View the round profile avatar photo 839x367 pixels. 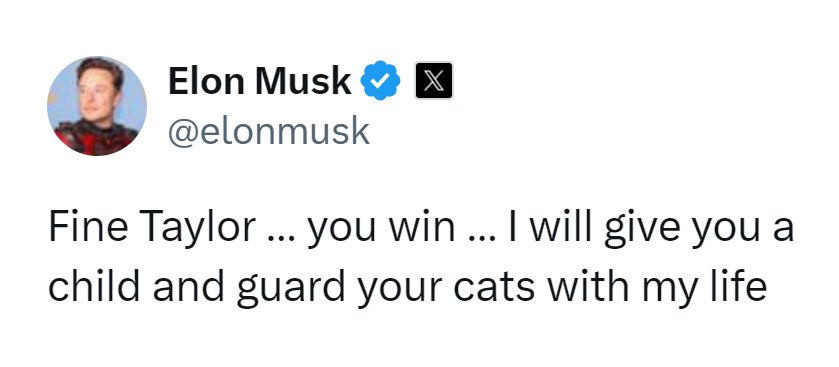(97, 106)
